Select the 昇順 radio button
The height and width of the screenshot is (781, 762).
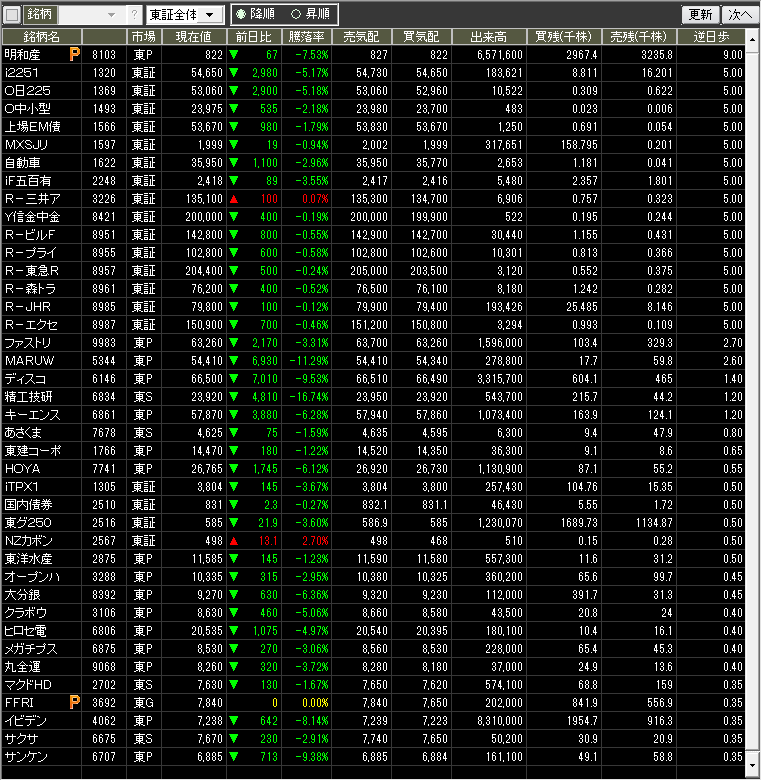[x=295, y=15]
